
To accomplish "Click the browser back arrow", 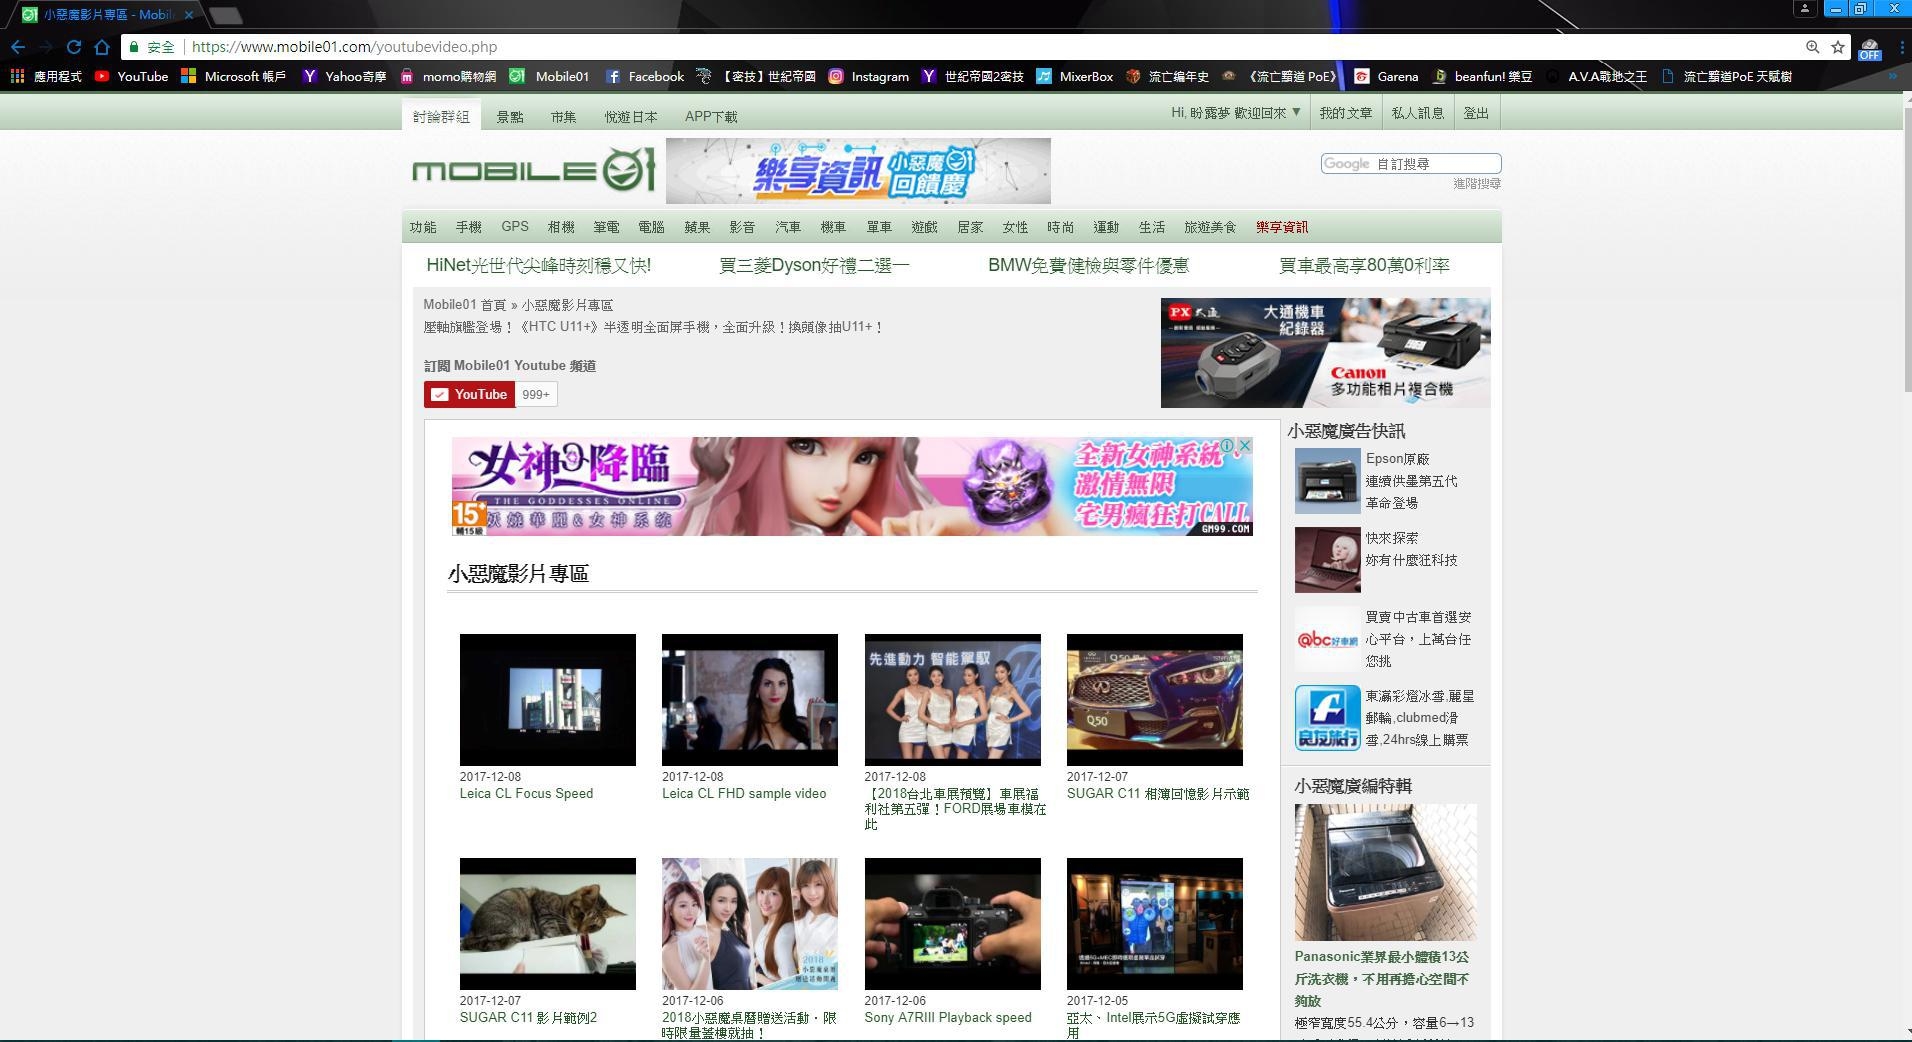I will (18, 47).
